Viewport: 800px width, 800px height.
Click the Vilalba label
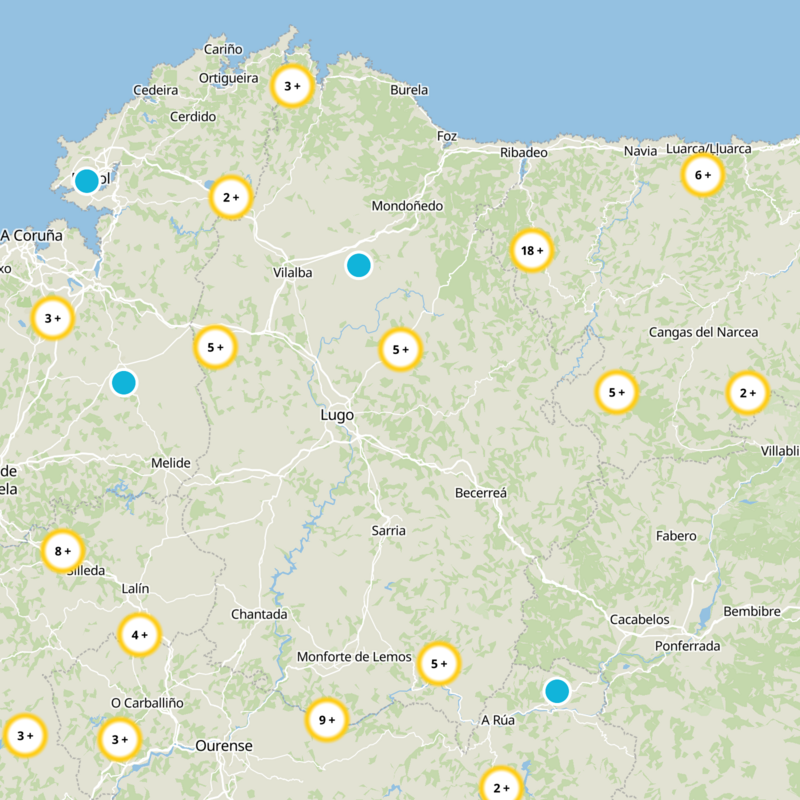(292, 272)
